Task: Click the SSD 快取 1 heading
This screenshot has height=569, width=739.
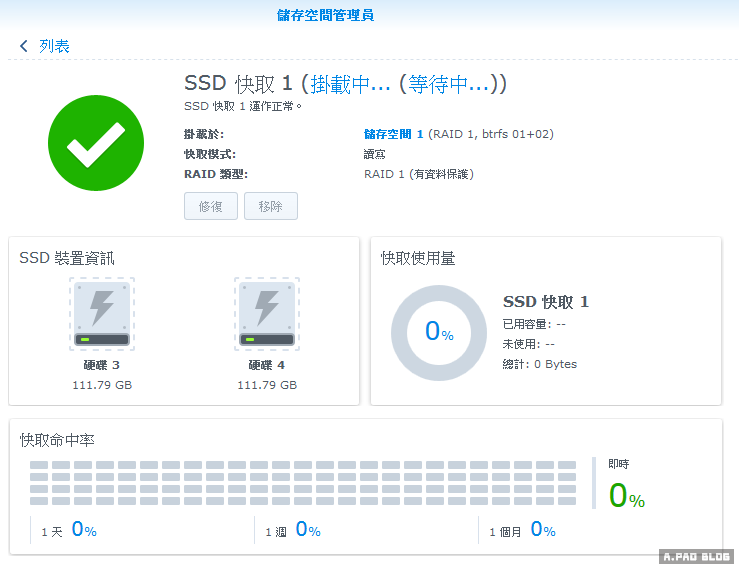Action: click(x=238, y=84)
